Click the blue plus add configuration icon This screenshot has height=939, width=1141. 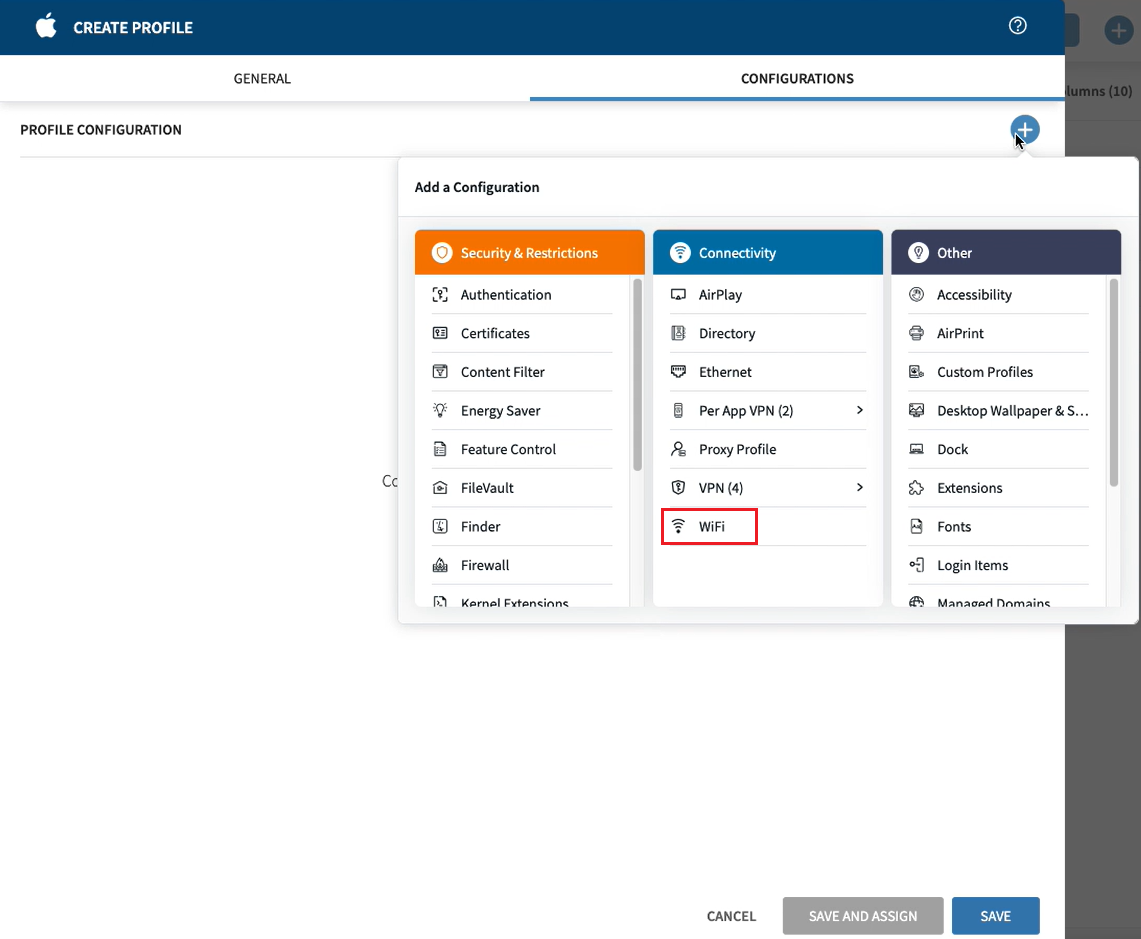pyautogui.click(x=1025, y=129)
